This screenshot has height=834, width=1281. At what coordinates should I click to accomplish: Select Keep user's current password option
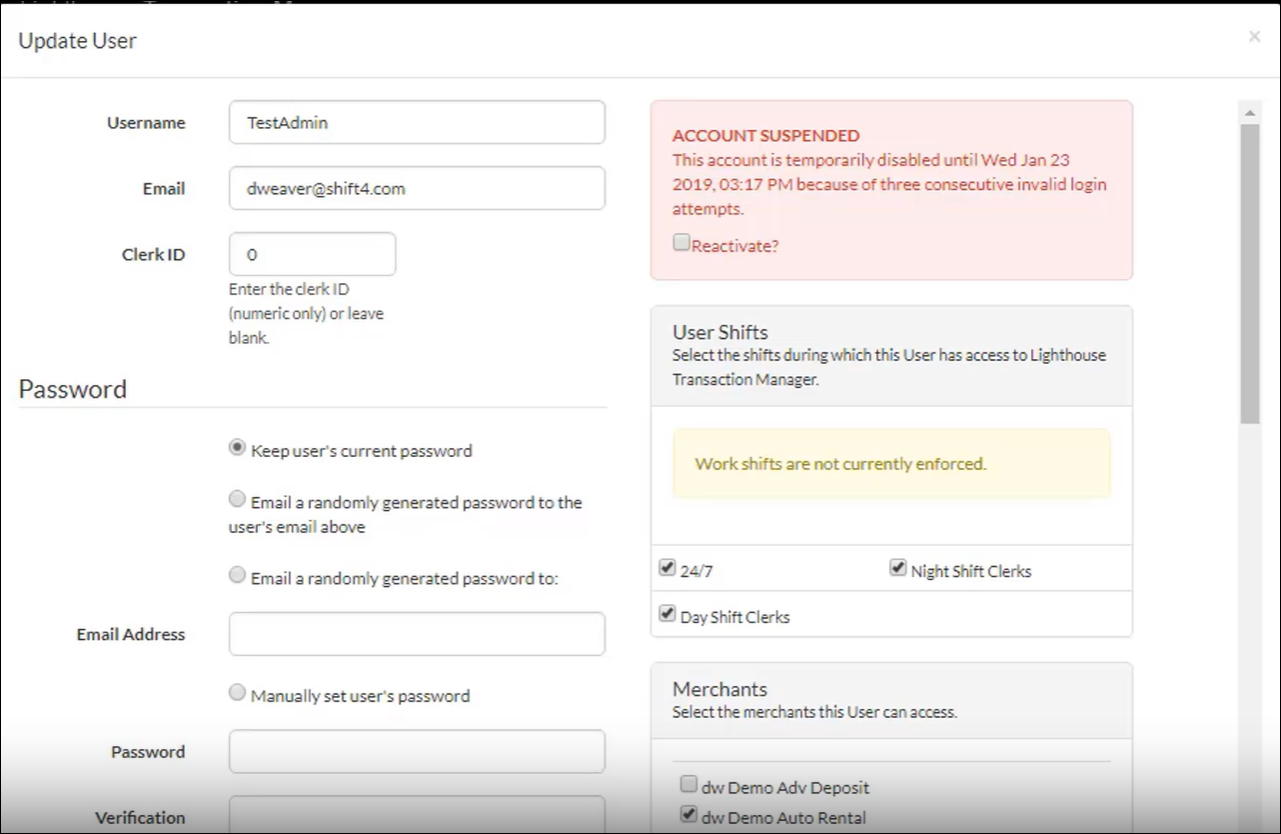click(237, 449)
